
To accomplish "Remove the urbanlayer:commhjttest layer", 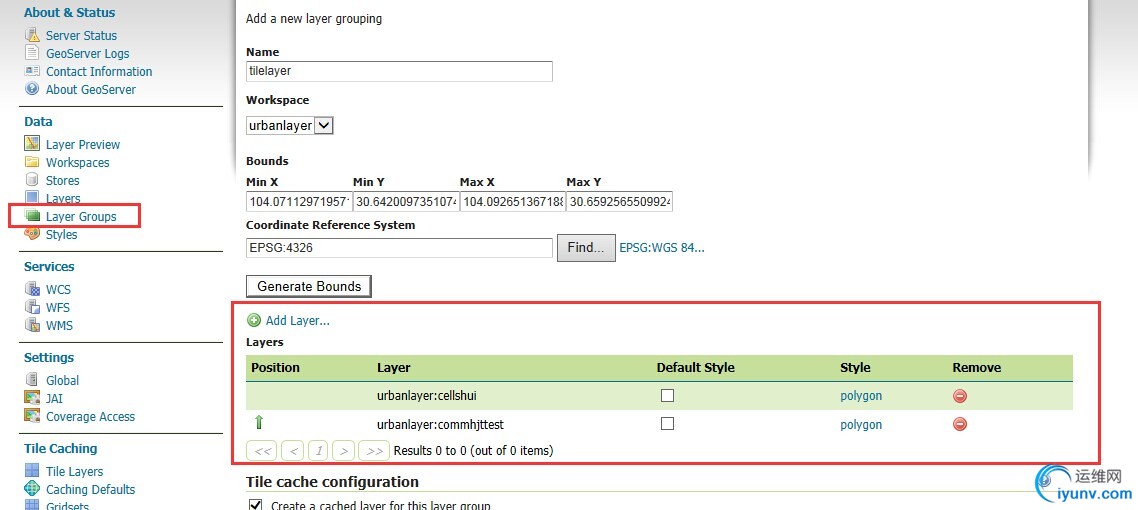I will tap(960, 424).
